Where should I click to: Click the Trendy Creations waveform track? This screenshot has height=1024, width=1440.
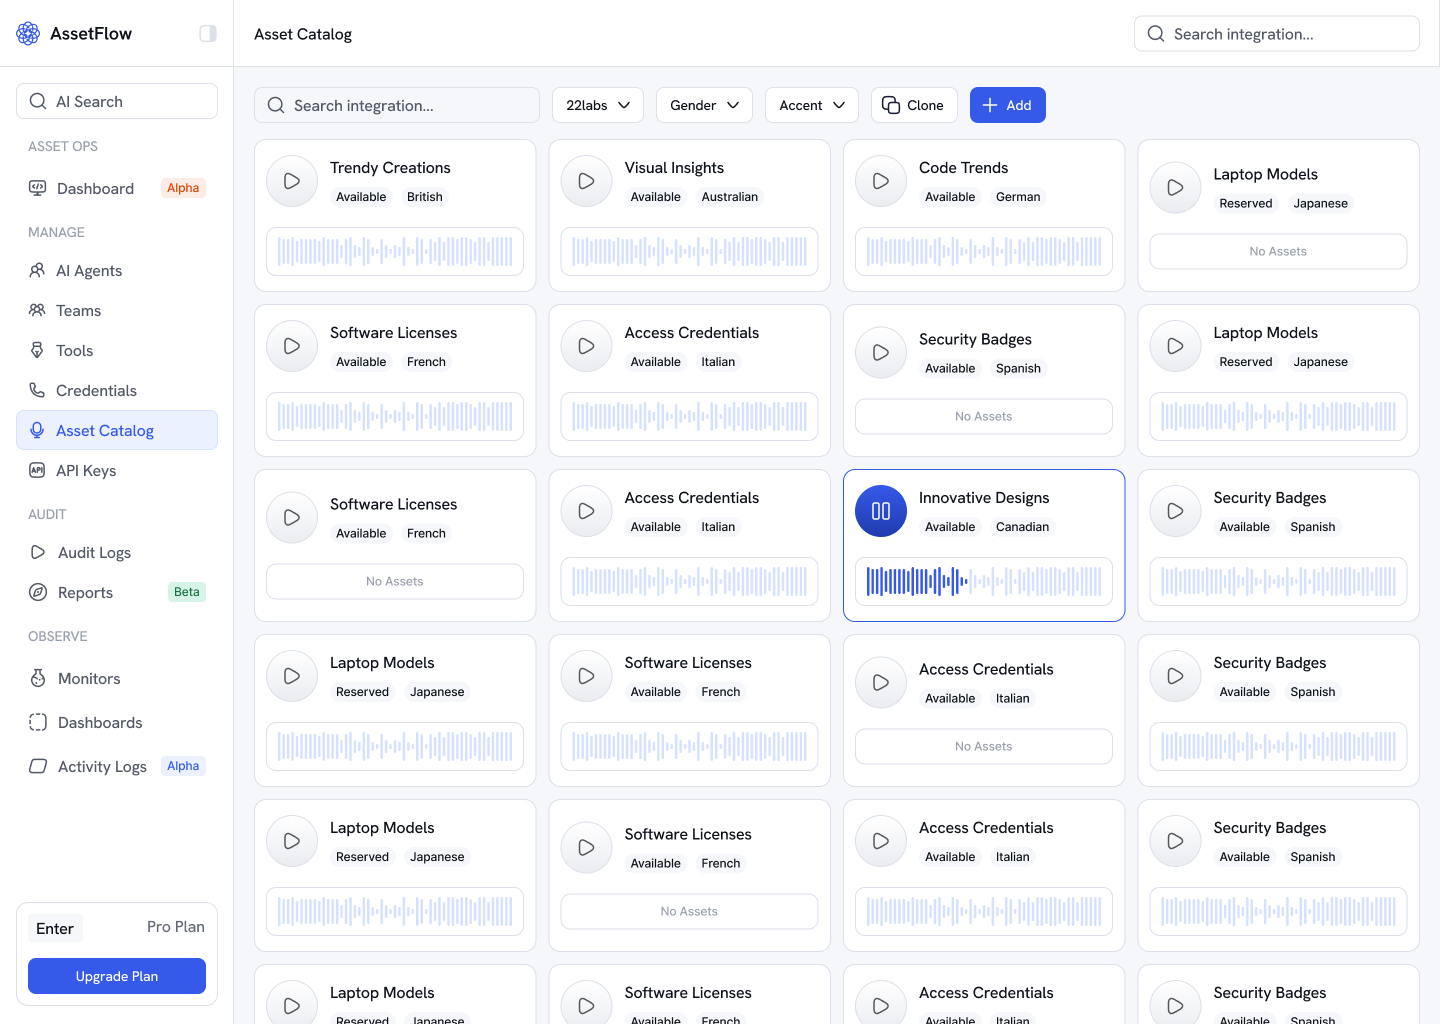tap(395, 251)
